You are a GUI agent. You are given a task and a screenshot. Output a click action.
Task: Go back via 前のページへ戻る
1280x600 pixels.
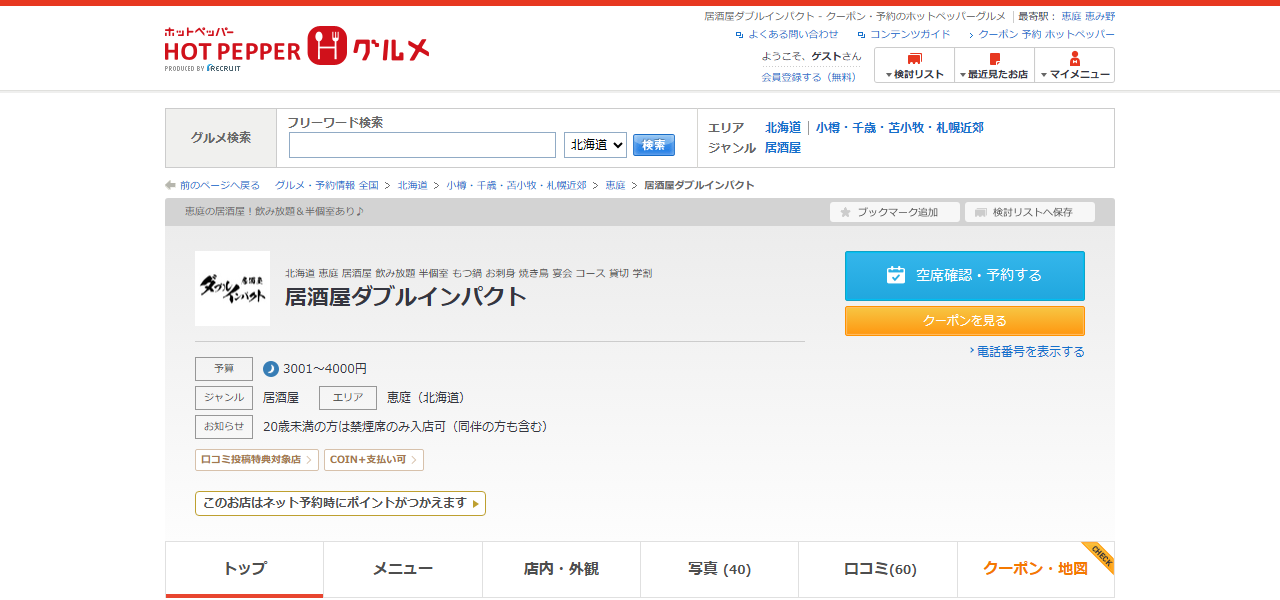pos(220,186)
